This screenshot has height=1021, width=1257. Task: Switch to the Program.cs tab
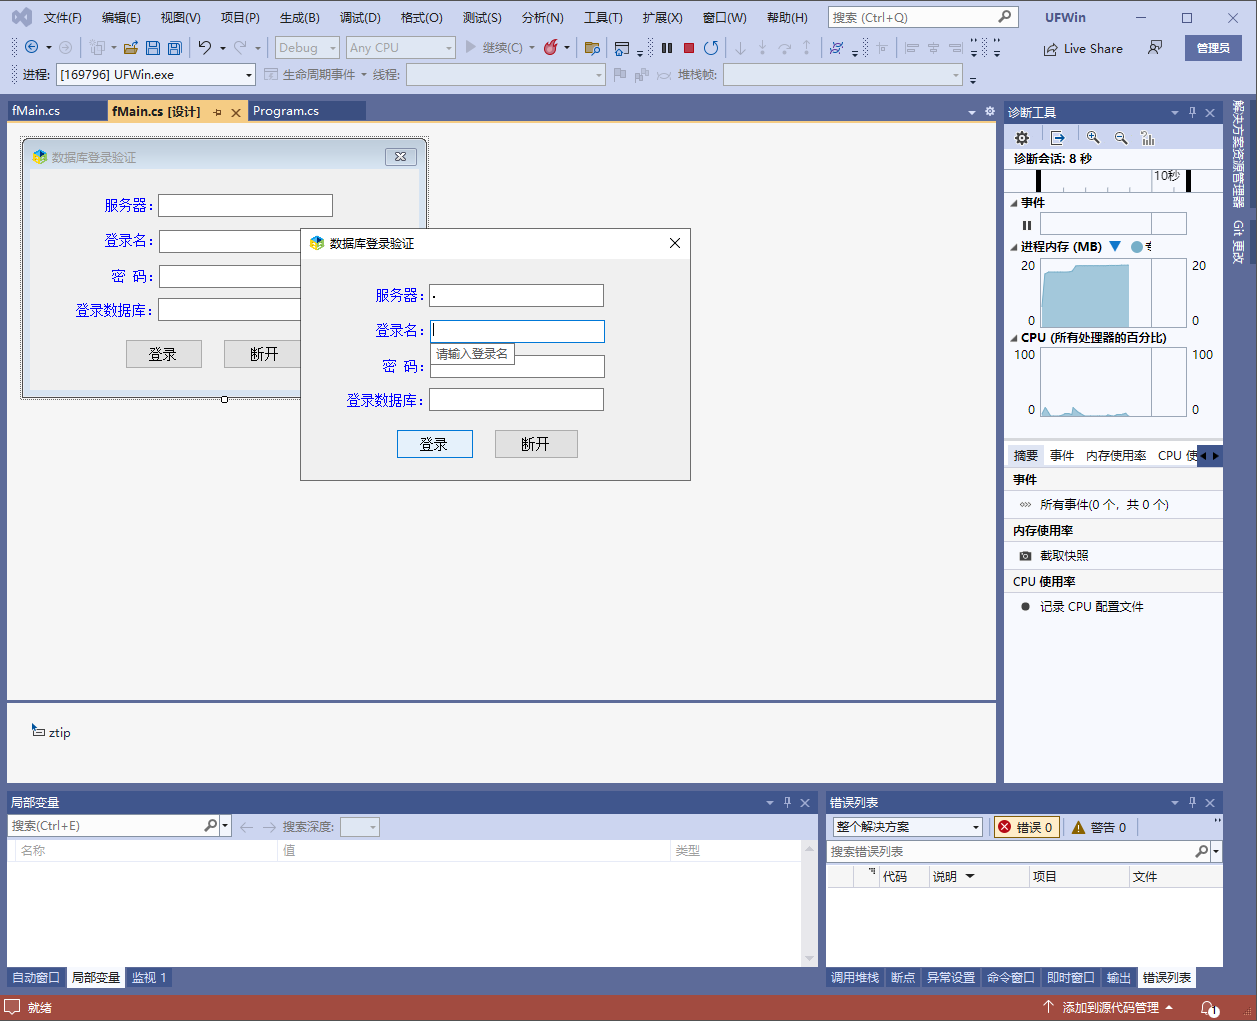click(x=286, y=111)
